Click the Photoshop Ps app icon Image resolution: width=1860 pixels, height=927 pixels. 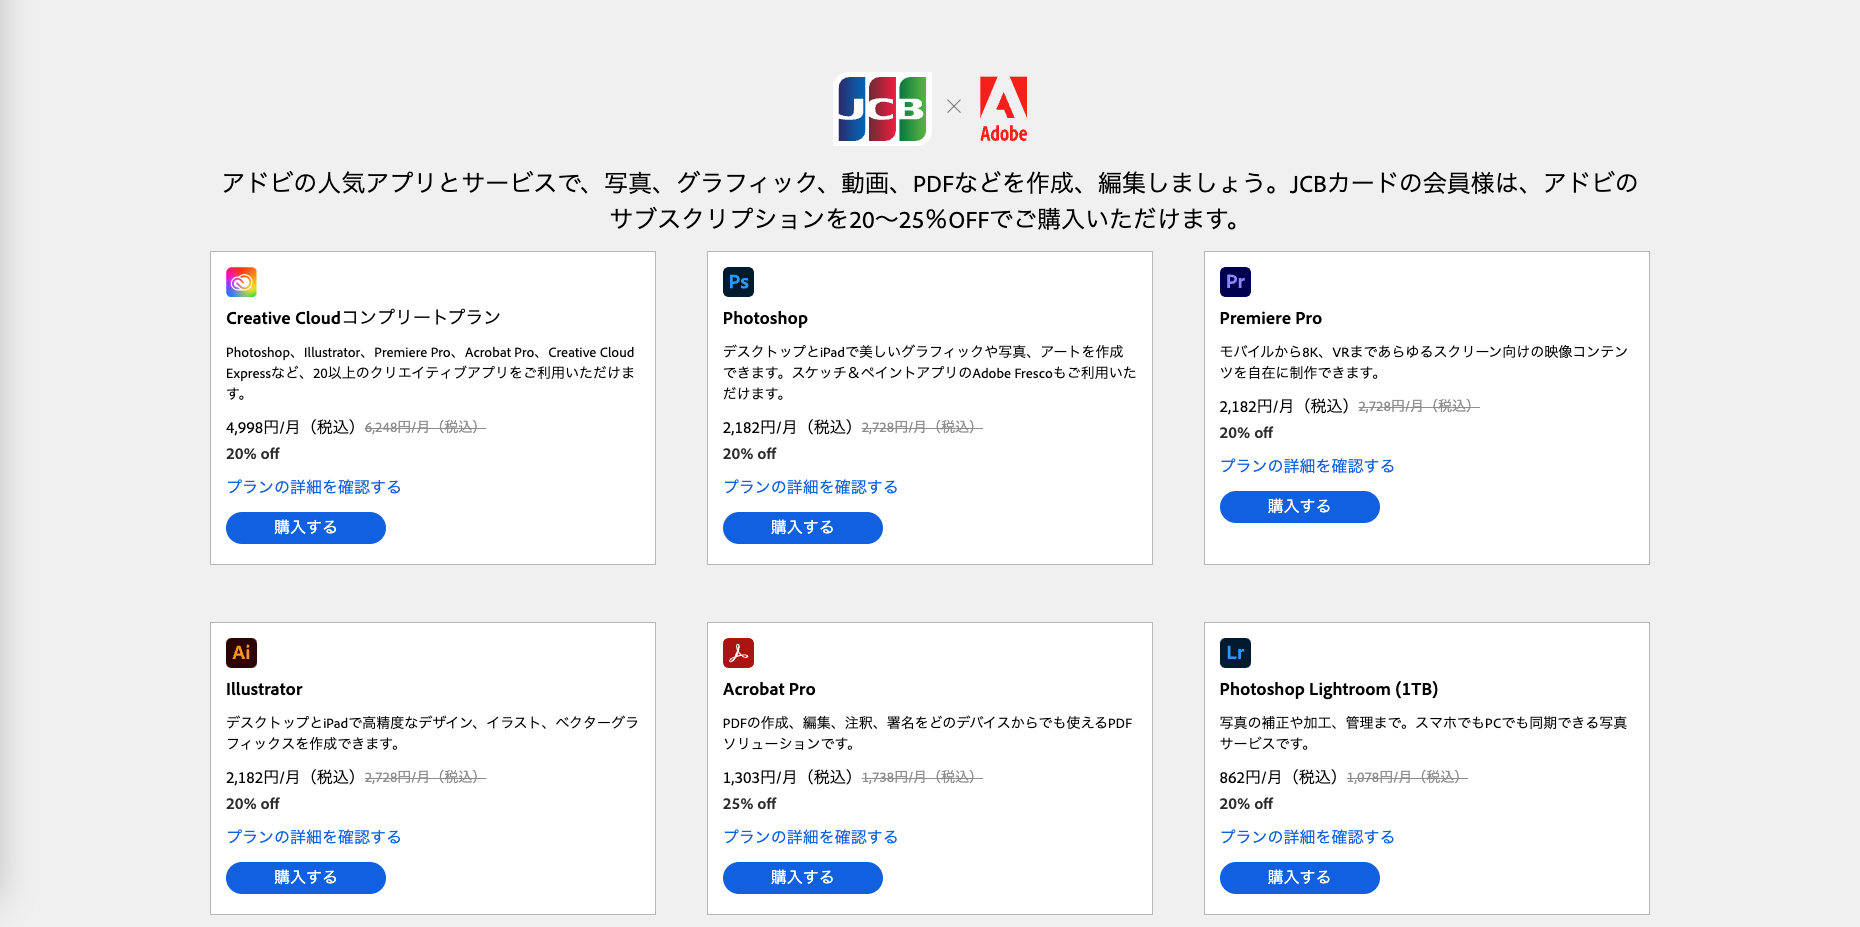(738, 282)
